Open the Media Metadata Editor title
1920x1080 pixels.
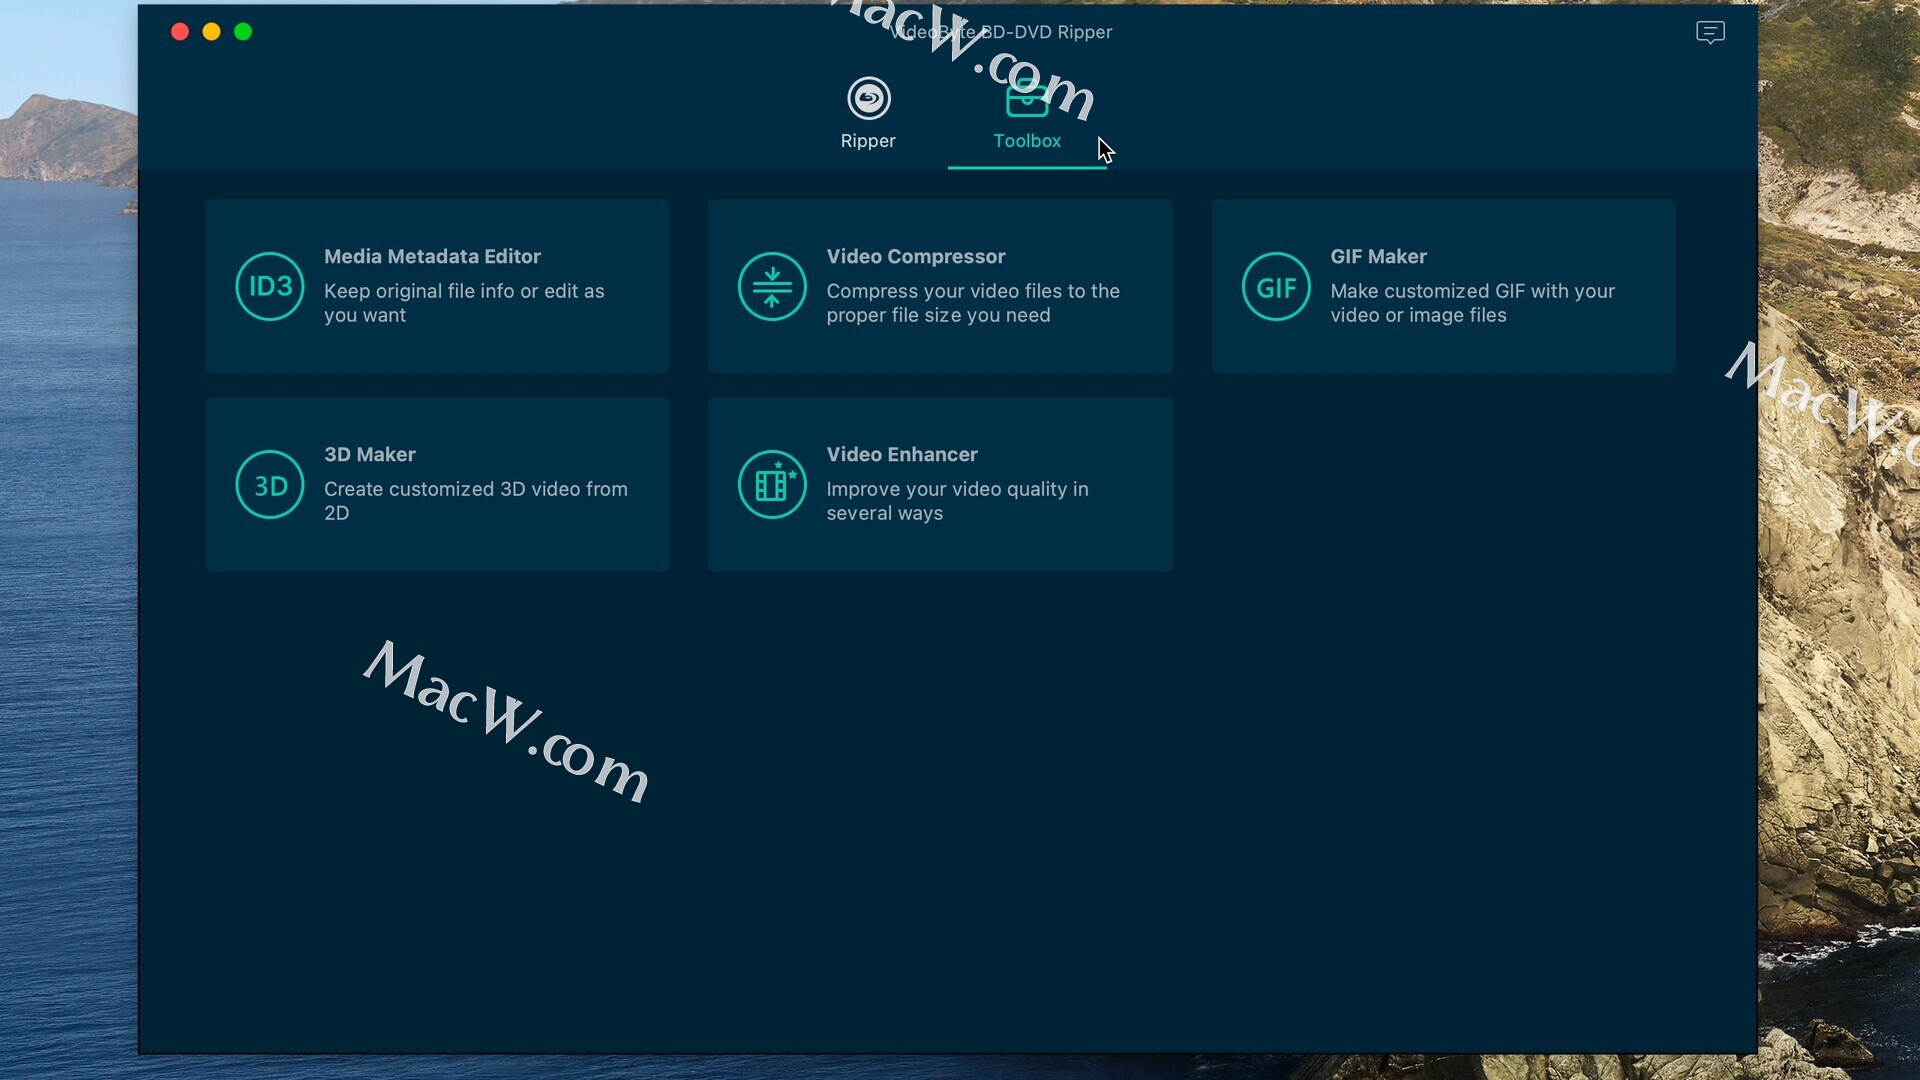432,257
